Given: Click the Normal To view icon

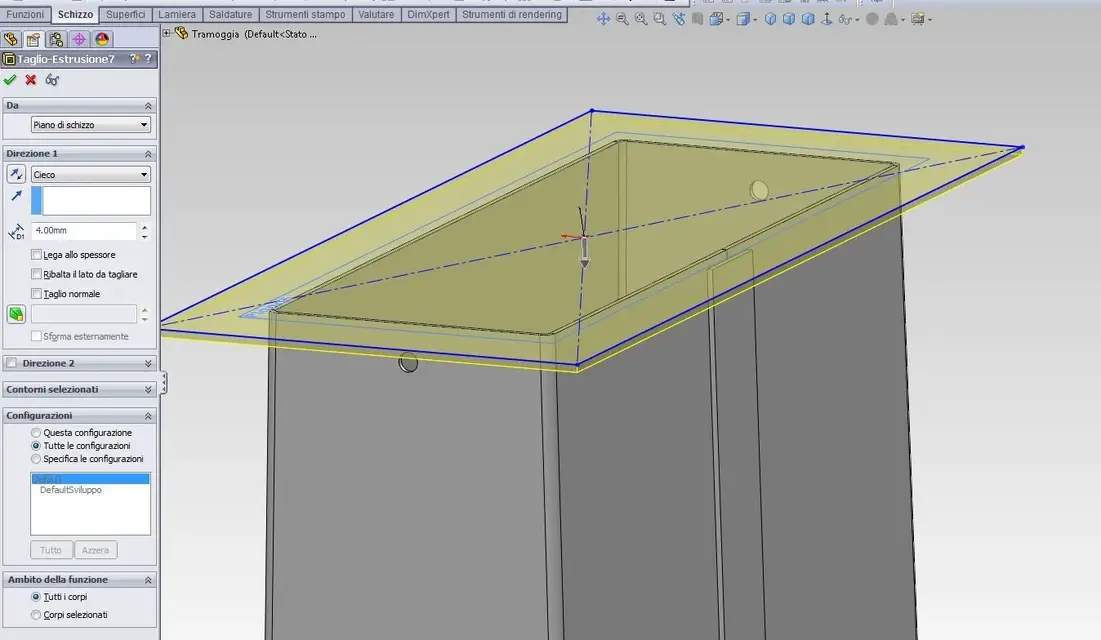Looking at the screenshot, I should click(827, 19).
